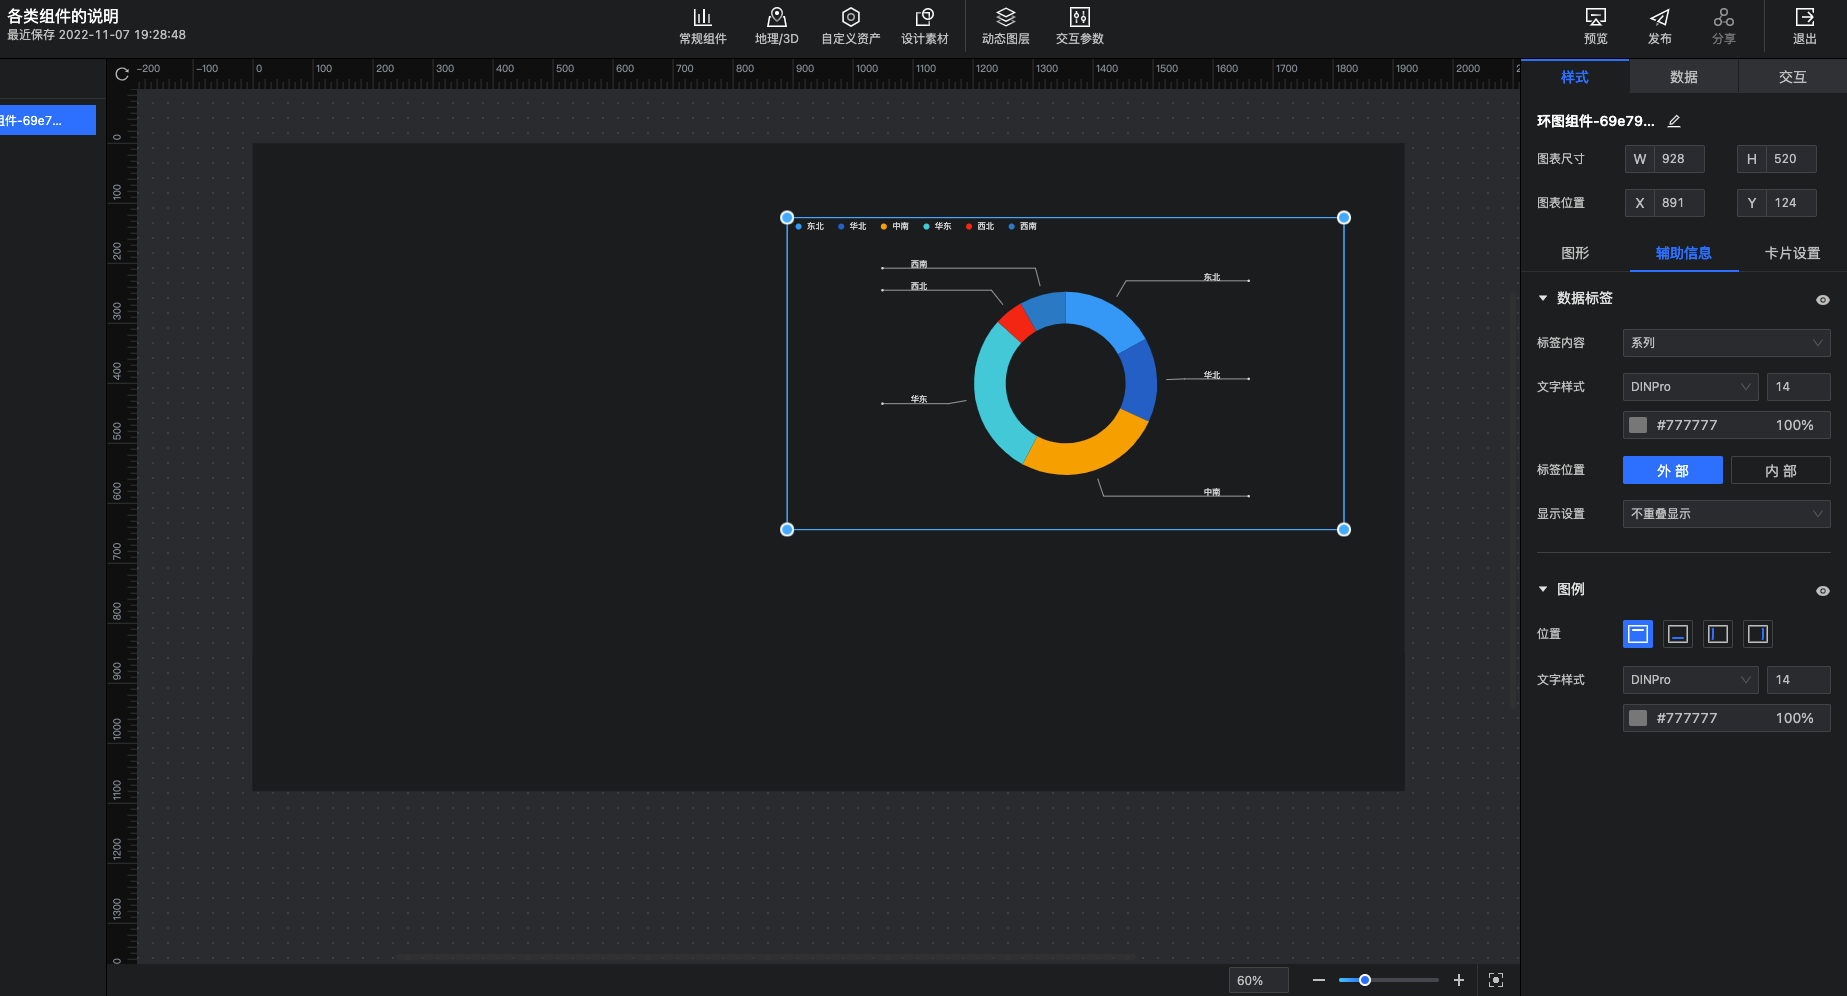Click zoom in plus icon

tap(1459, 980)
